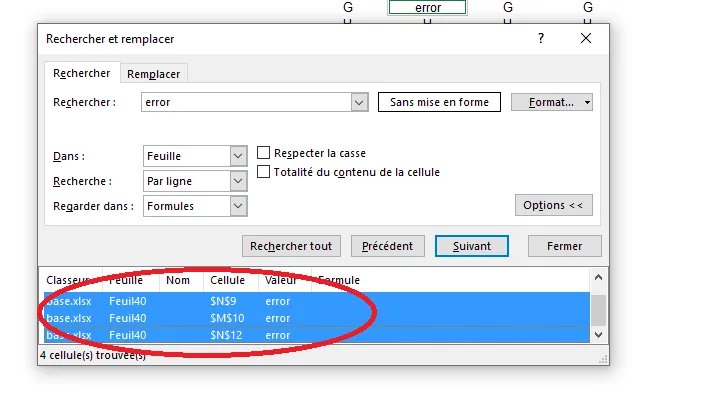
Task: Select result row with cell $M$10
Action: (317, 318)
